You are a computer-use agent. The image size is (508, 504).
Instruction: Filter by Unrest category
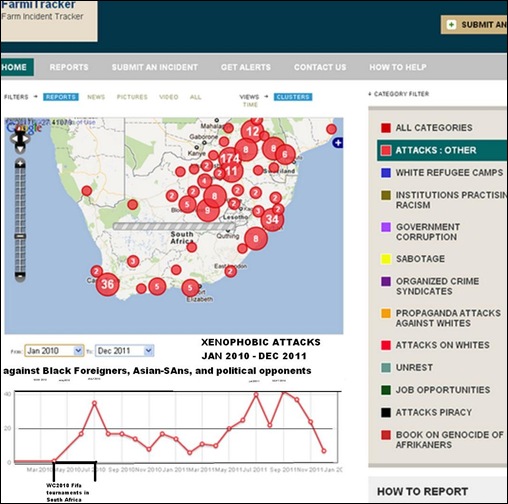point(407,367)
